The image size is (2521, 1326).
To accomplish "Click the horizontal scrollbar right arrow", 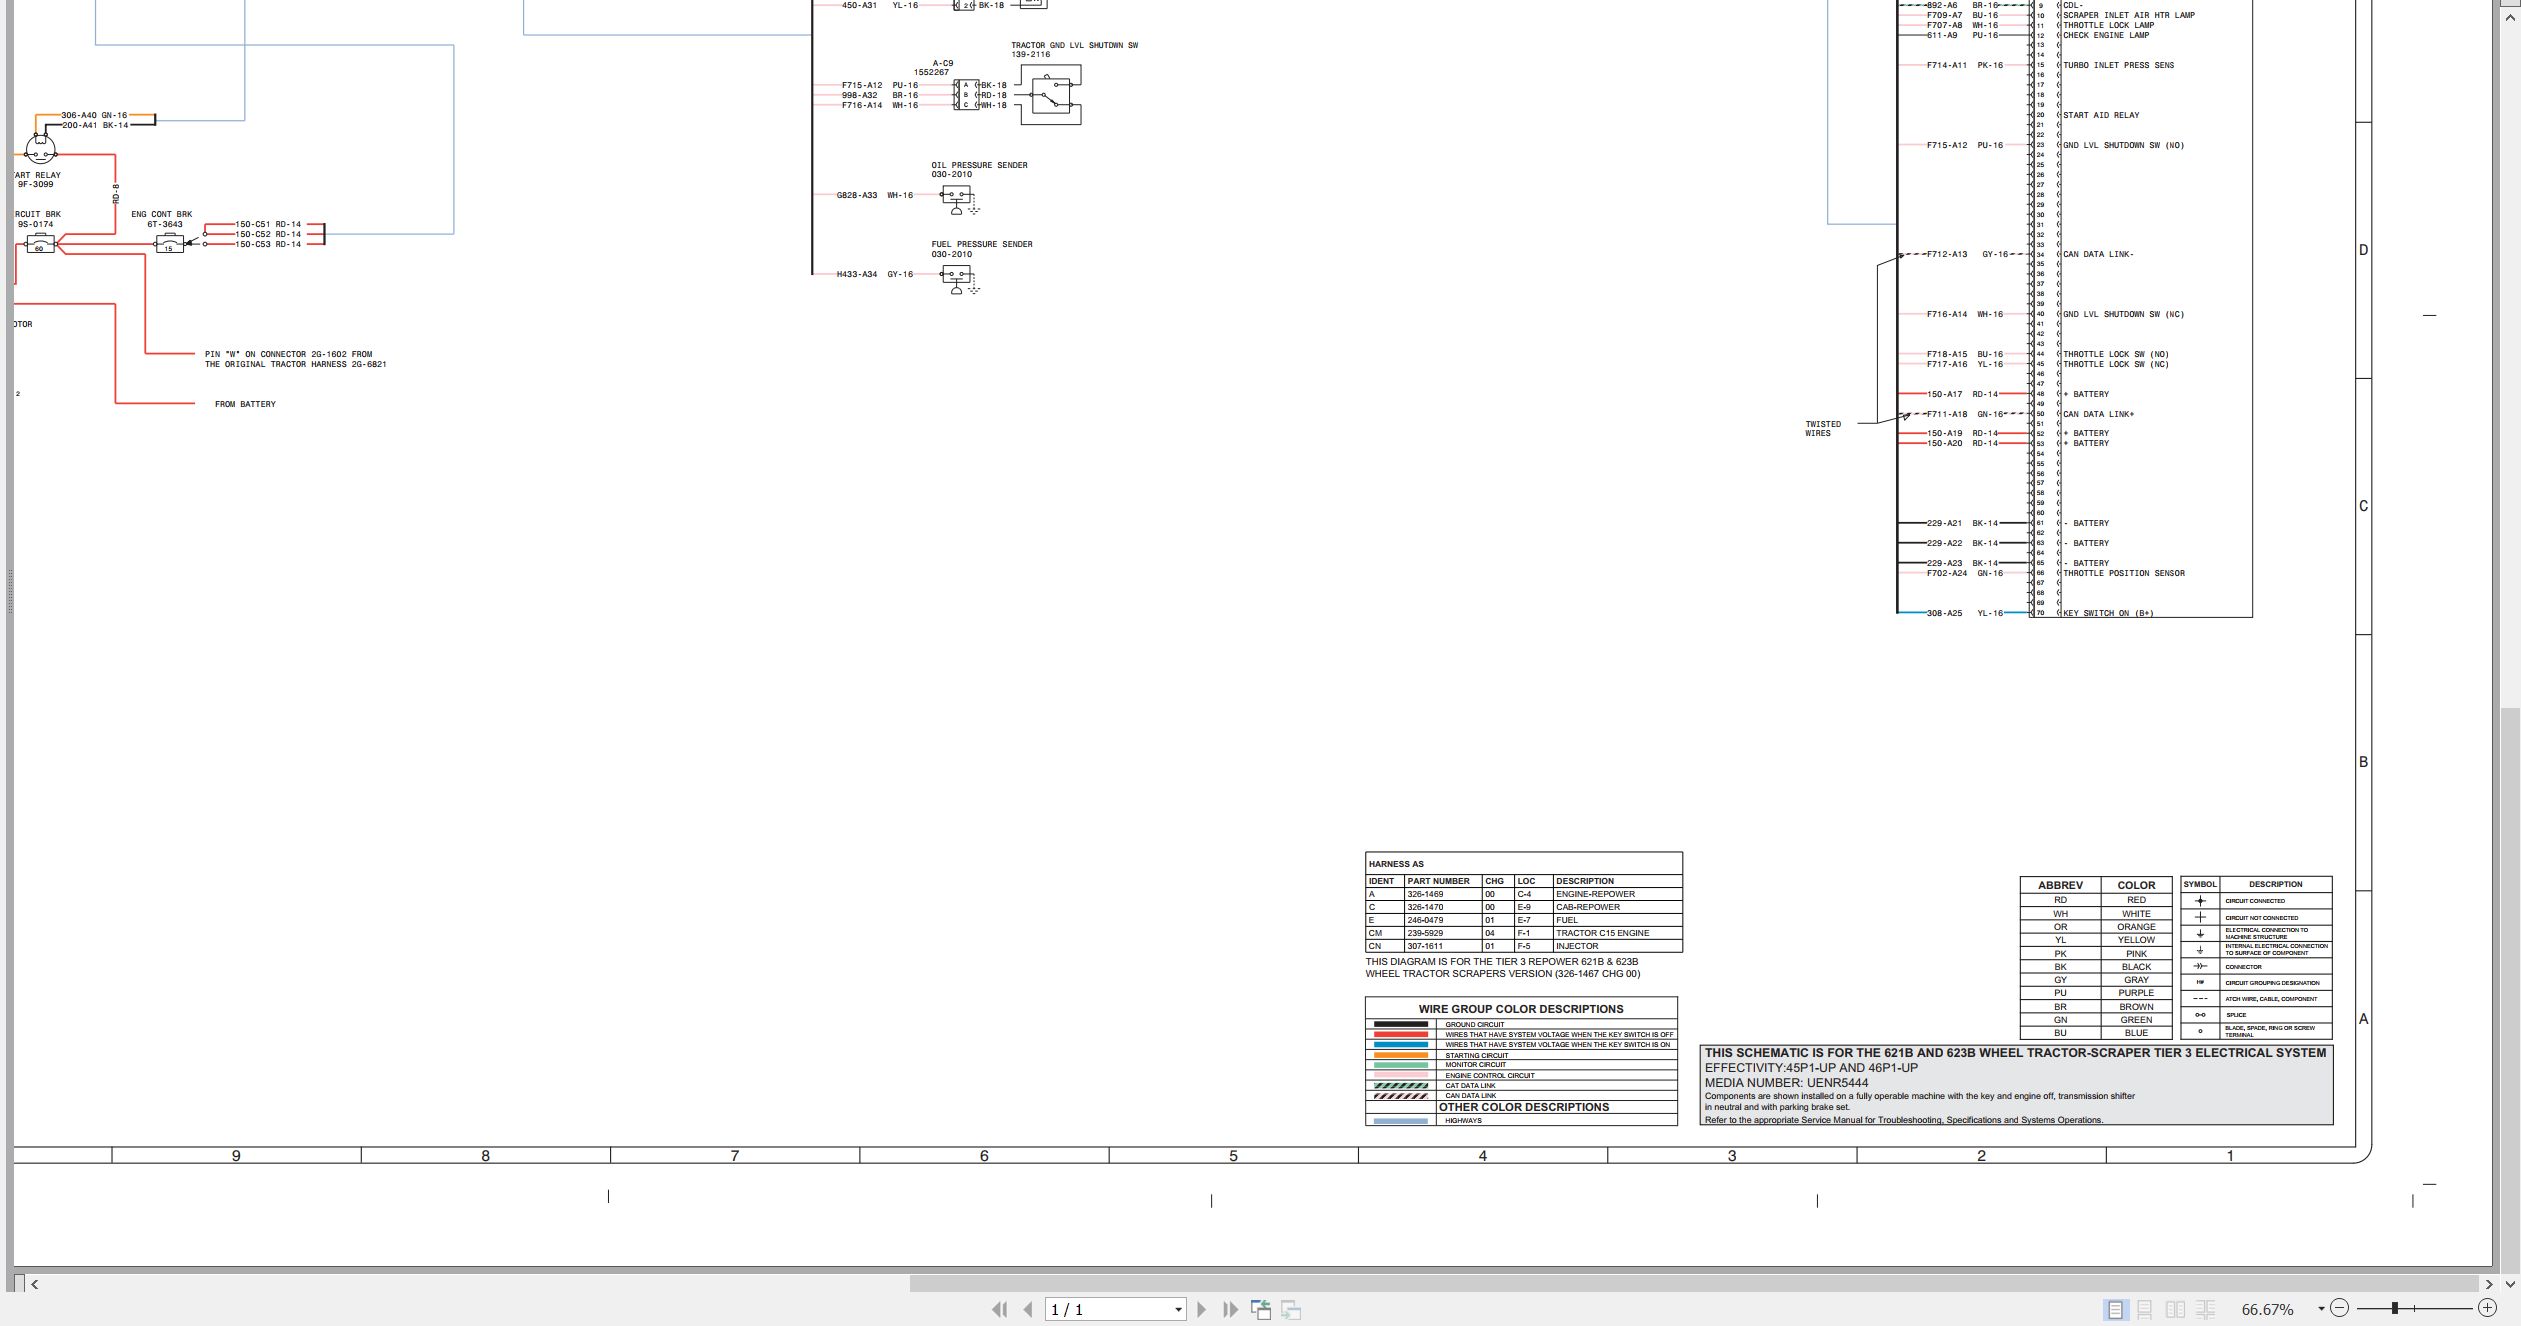I will point(2489,1284).
